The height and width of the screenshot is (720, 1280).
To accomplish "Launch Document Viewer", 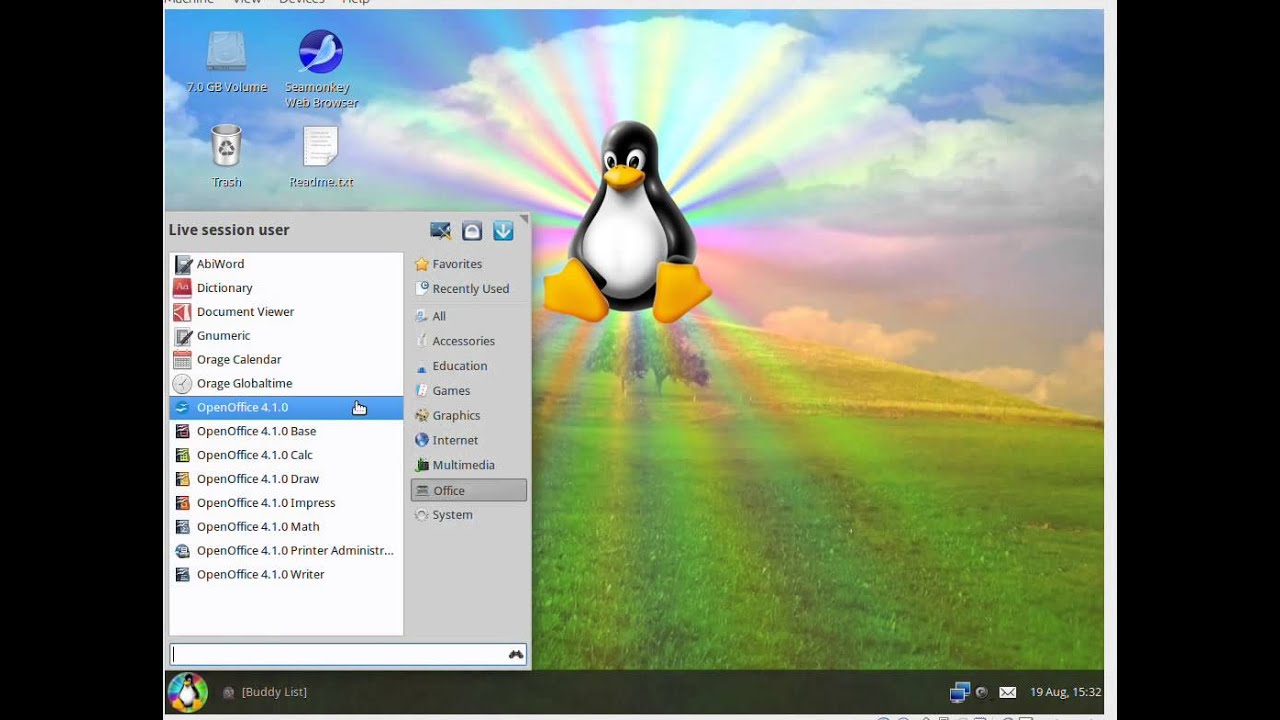I will pyautogui.click(x=286, y=312).
